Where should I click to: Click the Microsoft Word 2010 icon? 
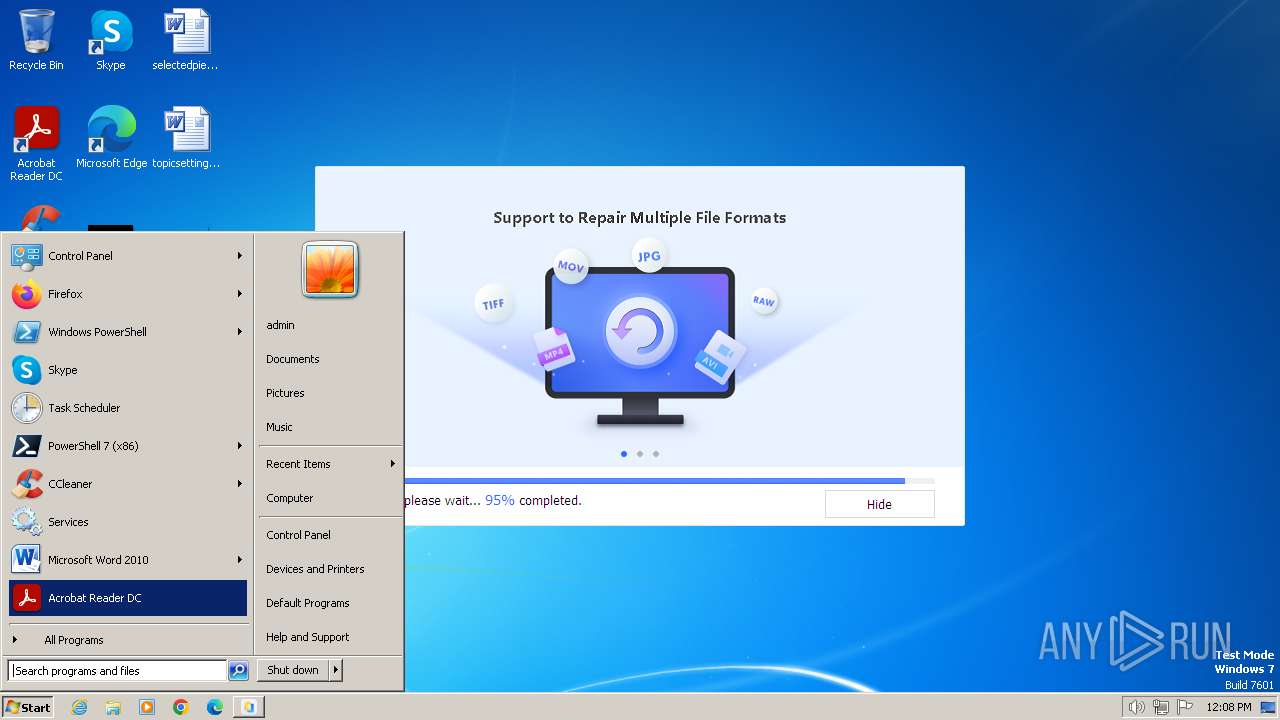pos(26,560)
